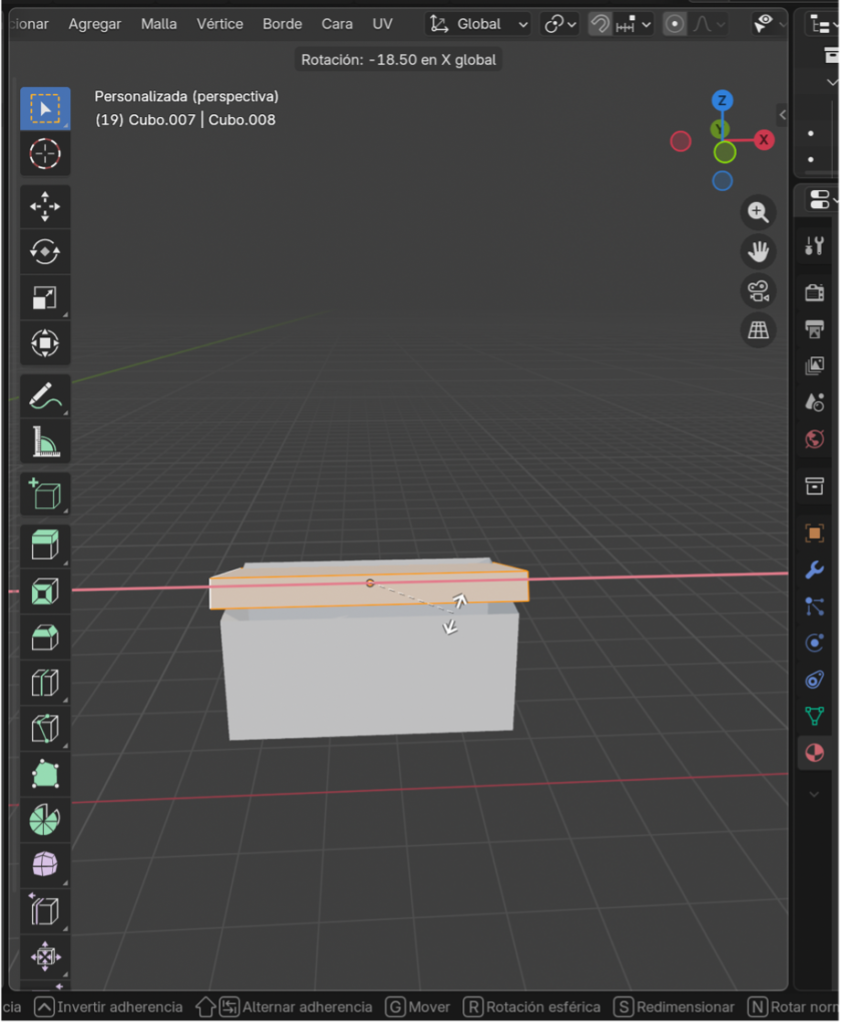Image resolution: width=842 pixels, height=1024 pixels.
Task: Select the Box Select tool
Action: (x=45, y=109)
